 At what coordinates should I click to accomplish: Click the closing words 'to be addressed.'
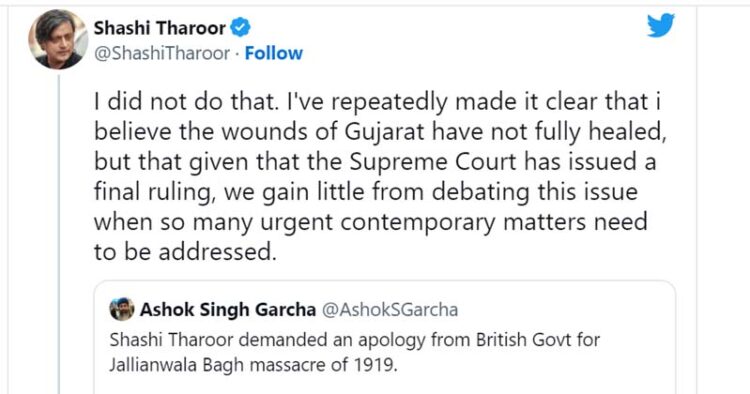(185, 252)
